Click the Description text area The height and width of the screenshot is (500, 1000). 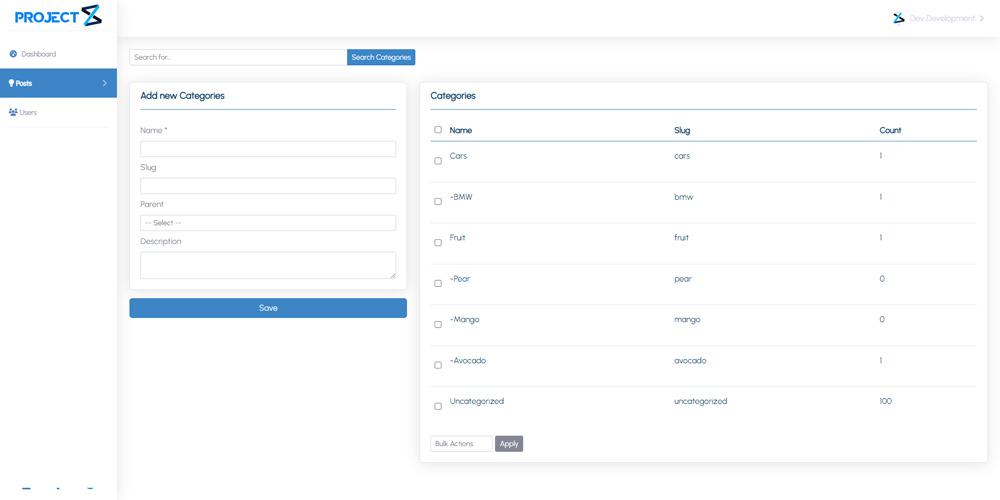pyautogui.click(x=268, y=265)
